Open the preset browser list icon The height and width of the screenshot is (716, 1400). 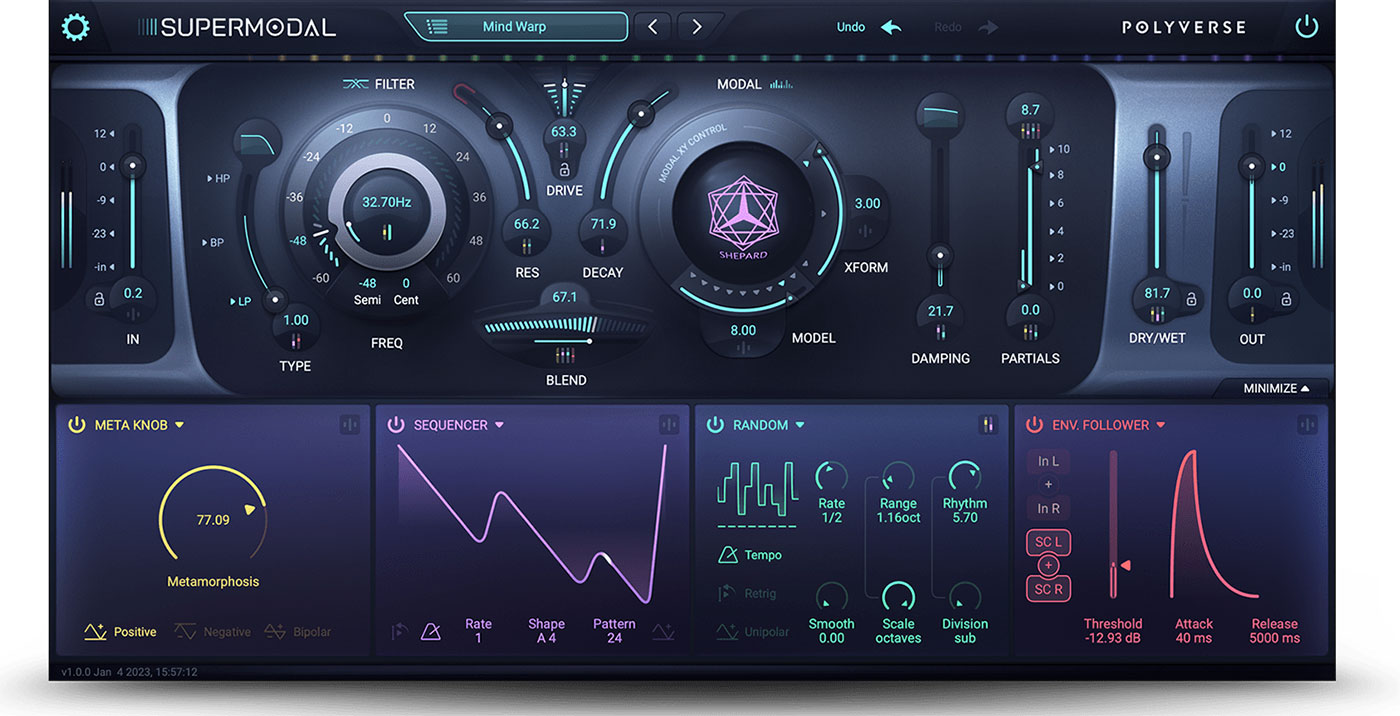tap(437, 27)
